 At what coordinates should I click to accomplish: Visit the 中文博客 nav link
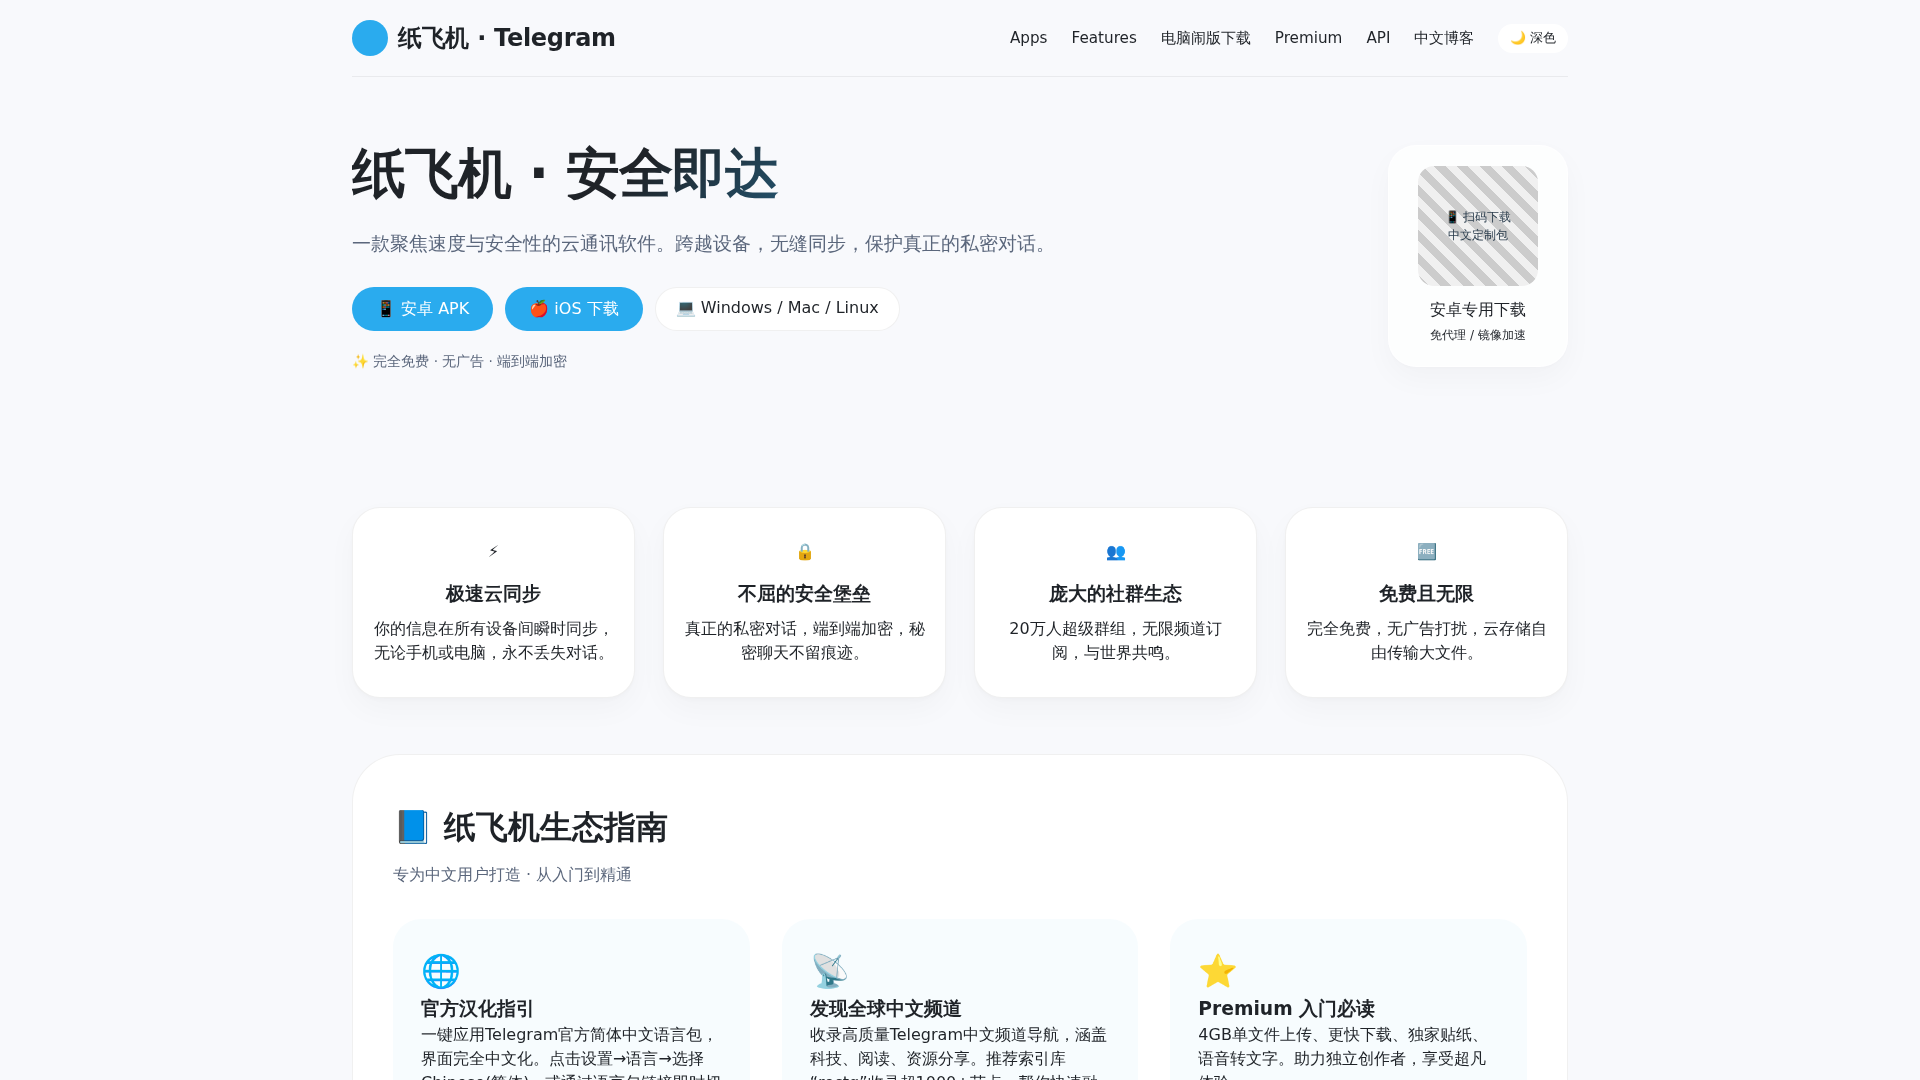pyautogui.click(x=1444, y=38)
